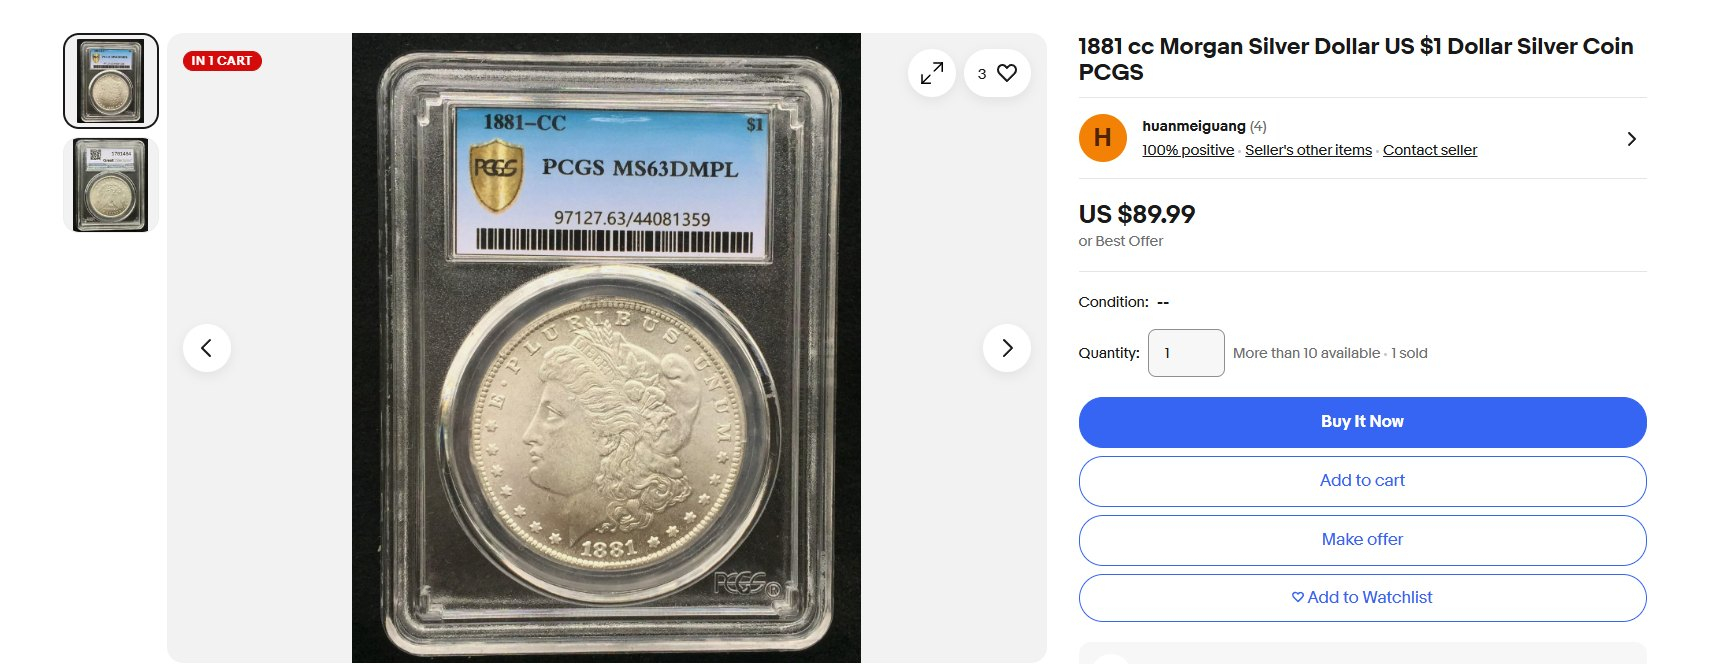Click the IN 1 CART badge
The height and width of the screenshot is (664, 1715).
tap(222, 61)
